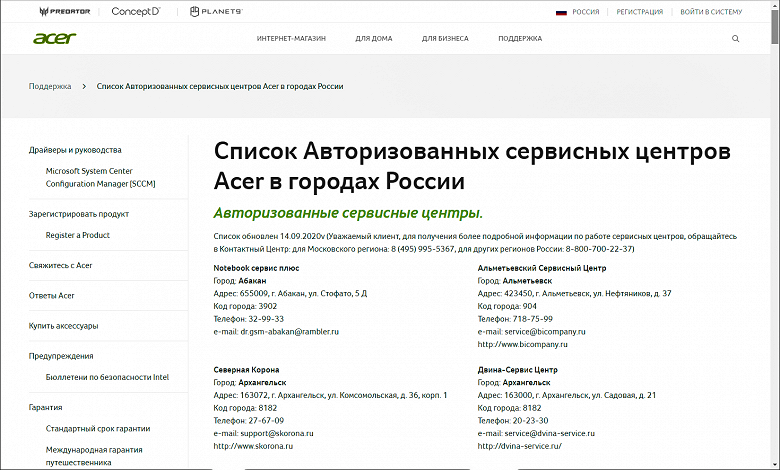780x470 pixels.
Task: Click the Телефон: 27-67-09 line
Action: [x=249, y=421]
